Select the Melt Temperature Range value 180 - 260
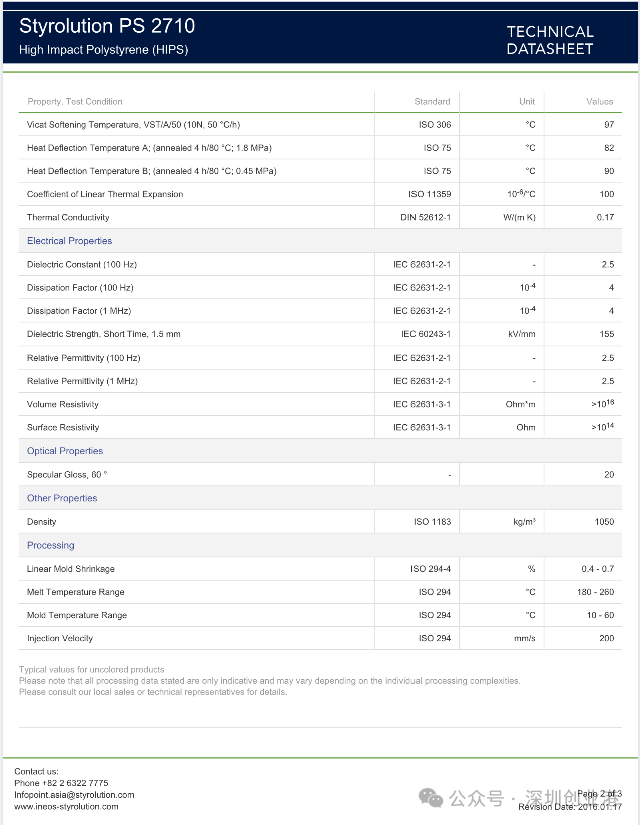Image resolution: width=640 pixels, height=825 pixels. click(595, 592)
